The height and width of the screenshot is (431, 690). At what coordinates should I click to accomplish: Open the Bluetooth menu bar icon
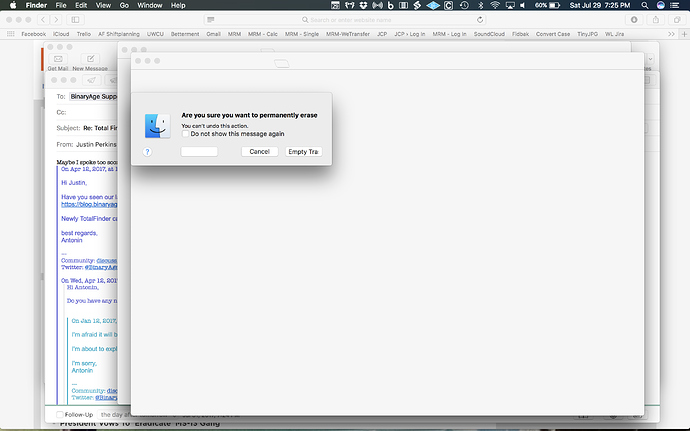coord(481,5)
